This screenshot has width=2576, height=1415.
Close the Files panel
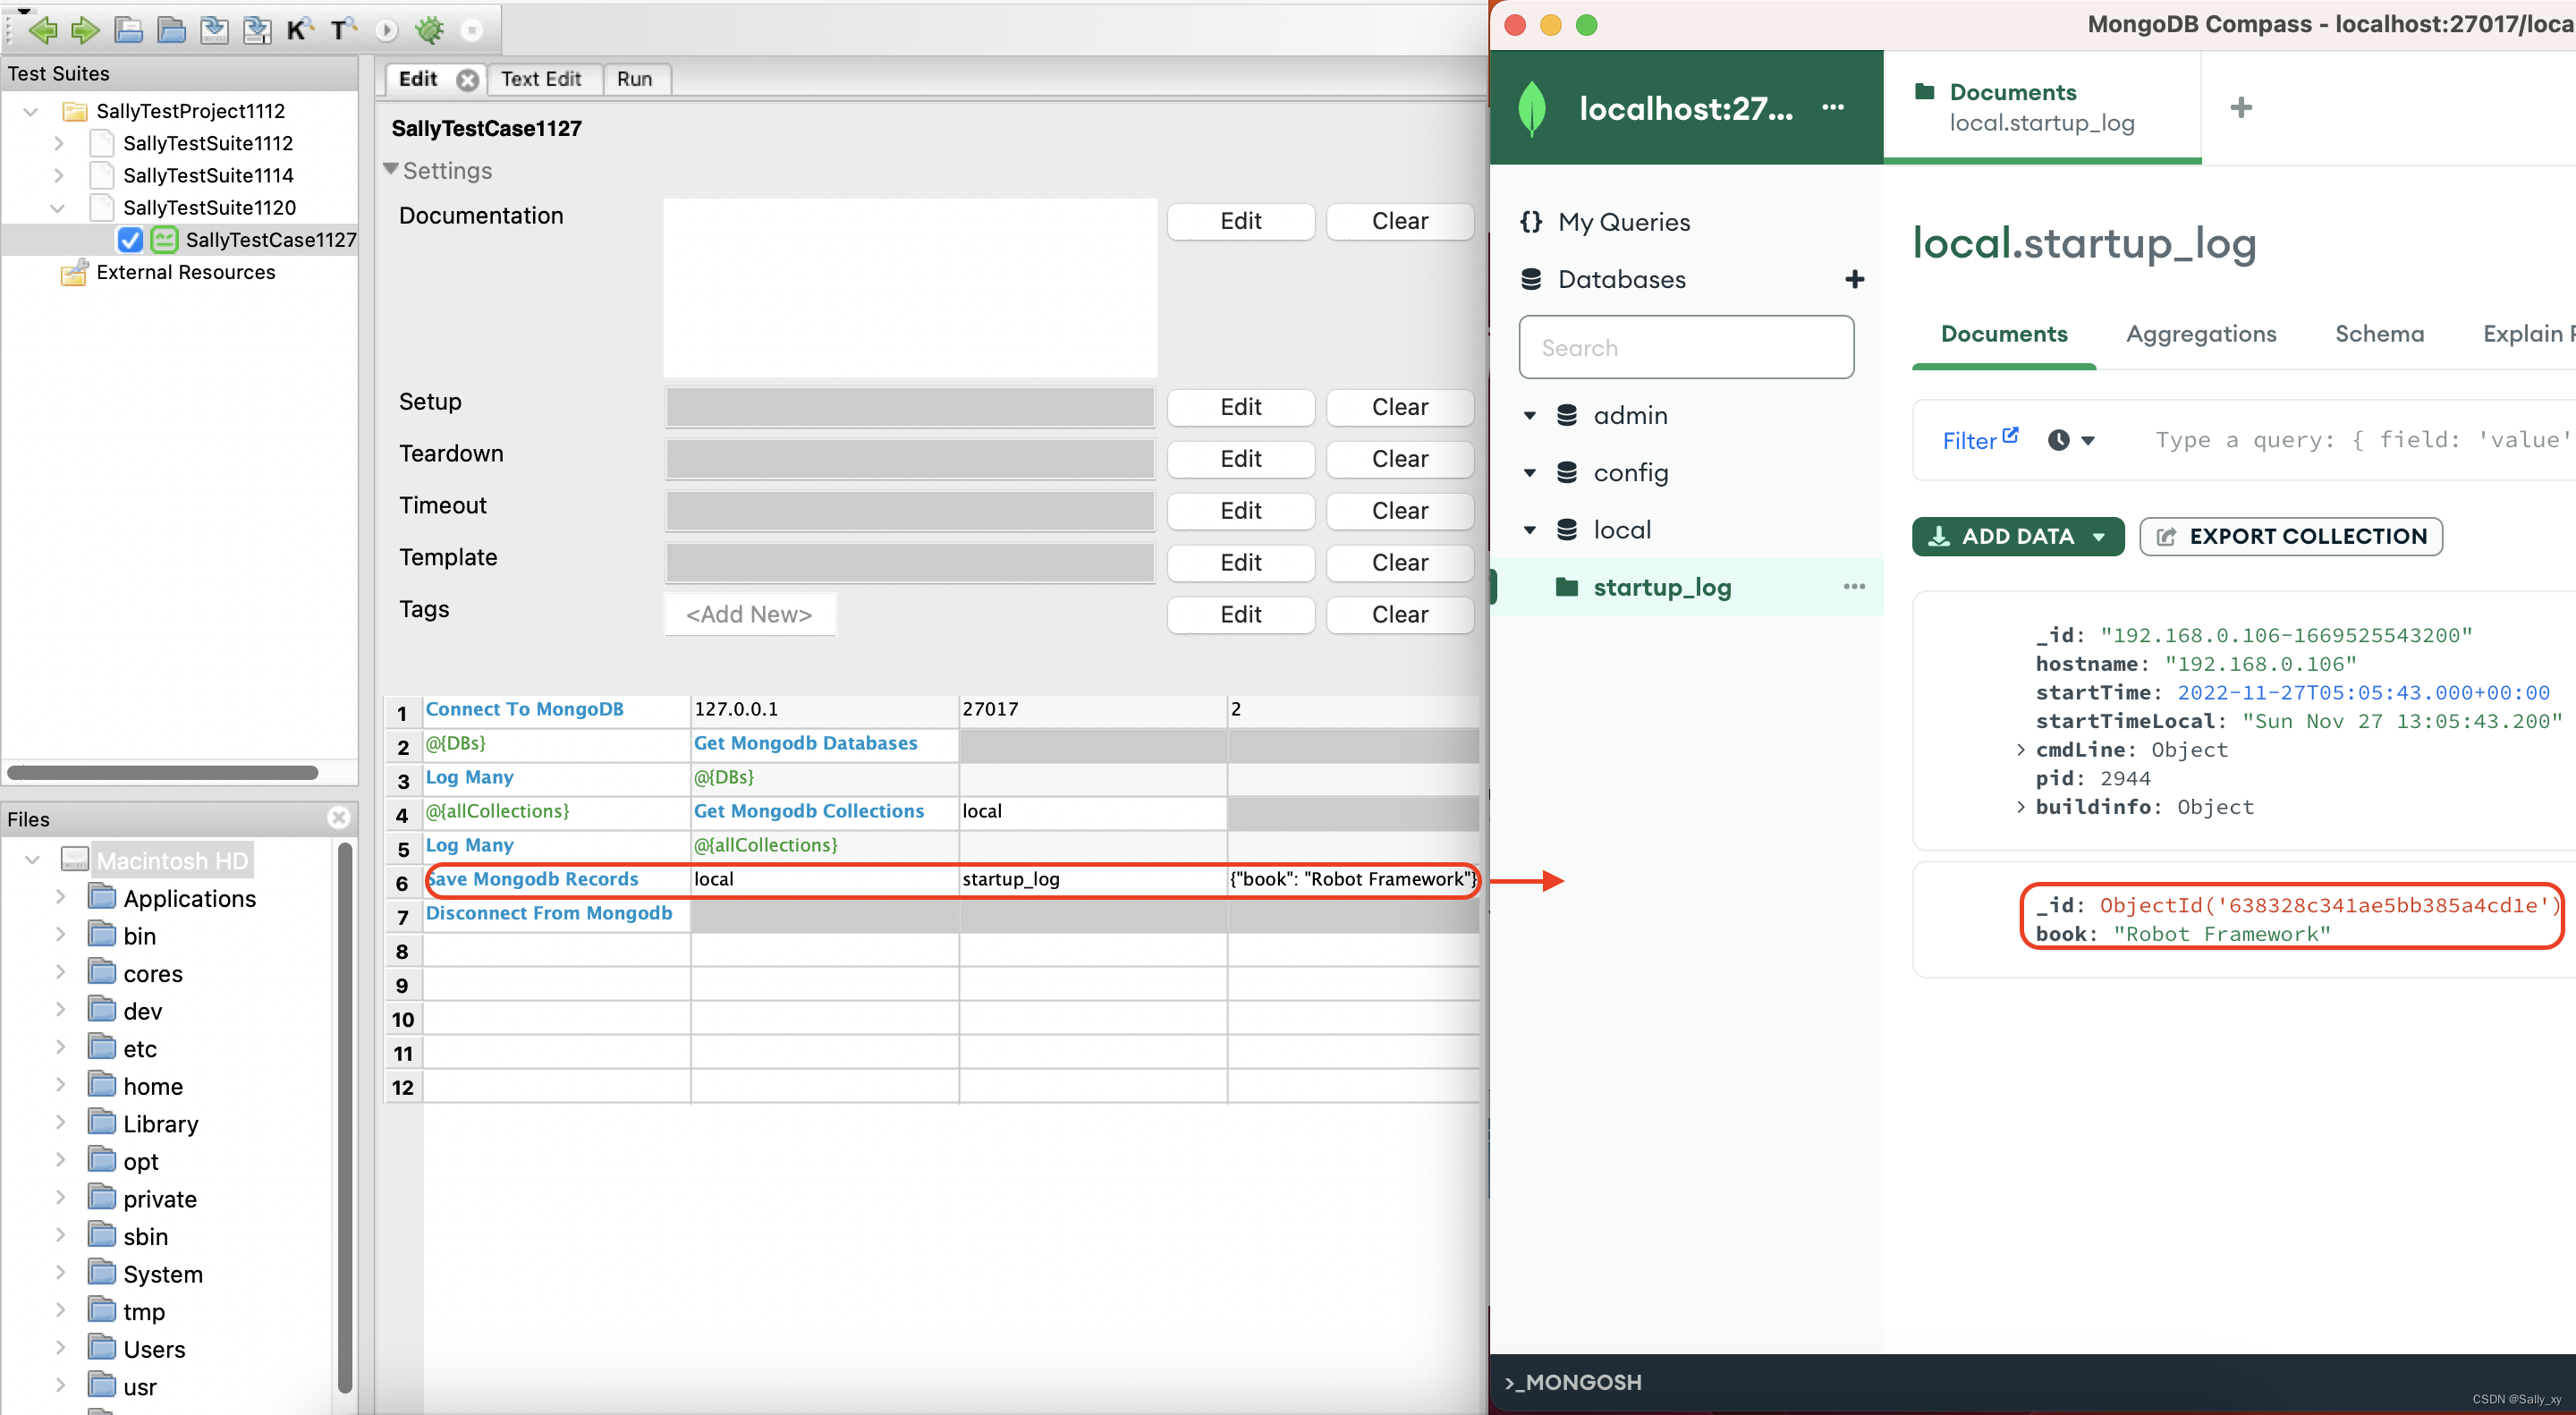point(339,817)
